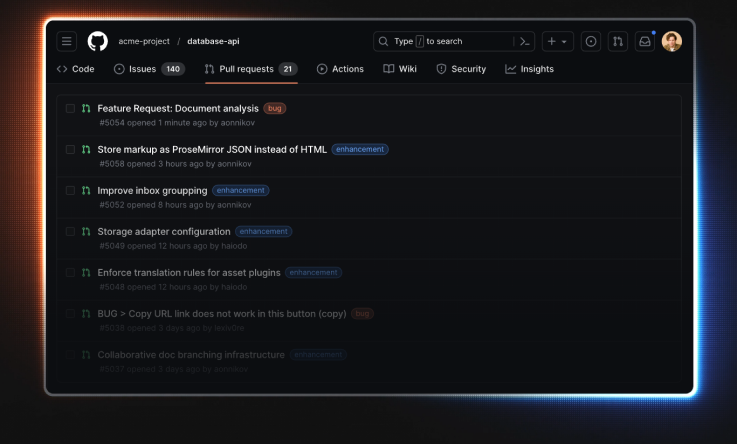Viewport: 737px width, 444px height.
Task: Open the issues icon in top bar
Action: click(x=591, y=41)
